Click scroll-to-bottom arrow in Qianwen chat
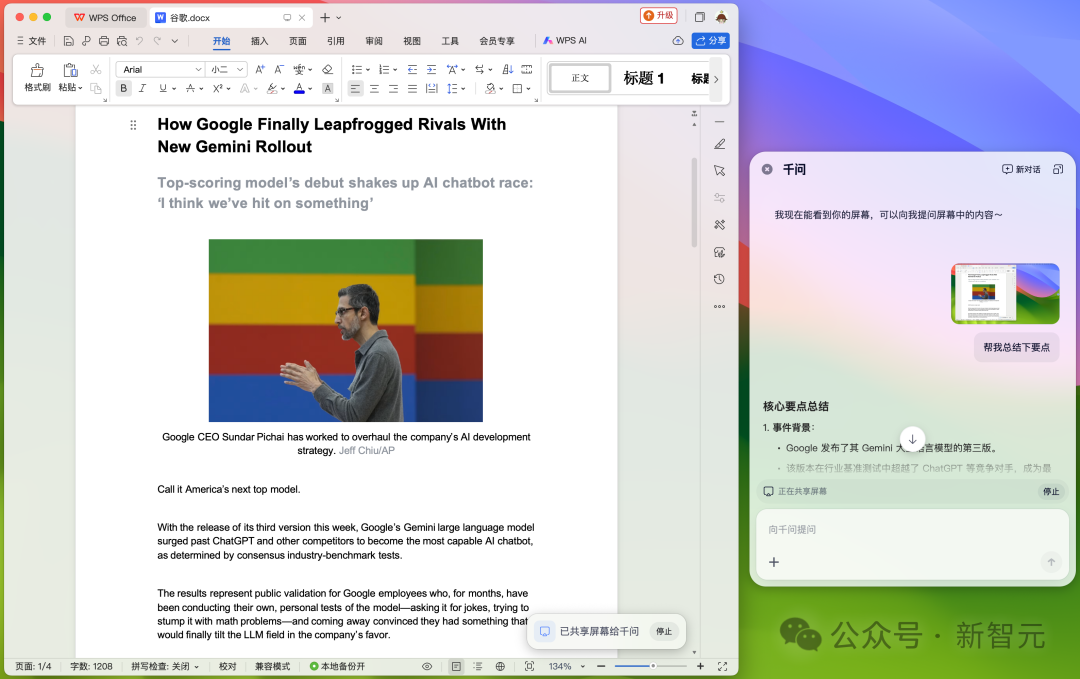 coord(912,439)
